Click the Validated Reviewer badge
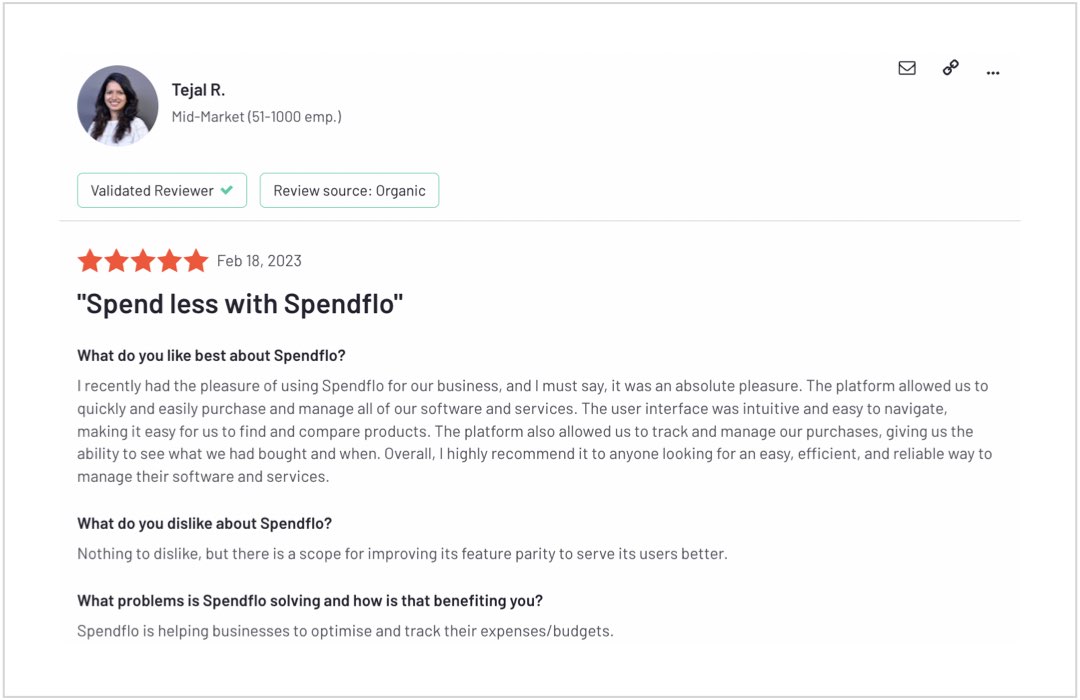Screen dimensions: 1080x700 pyautogui.click(x=161, y=190)
